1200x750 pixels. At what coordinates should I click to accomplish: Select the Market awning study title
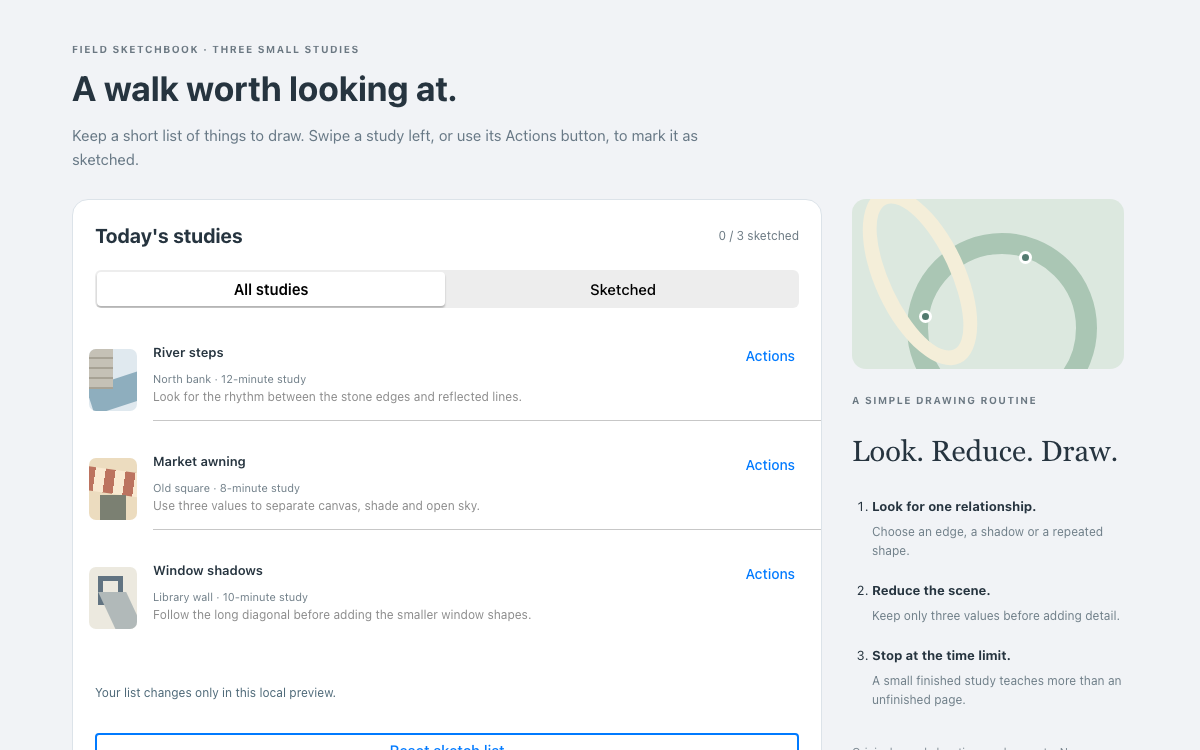(x=199, y=462)
